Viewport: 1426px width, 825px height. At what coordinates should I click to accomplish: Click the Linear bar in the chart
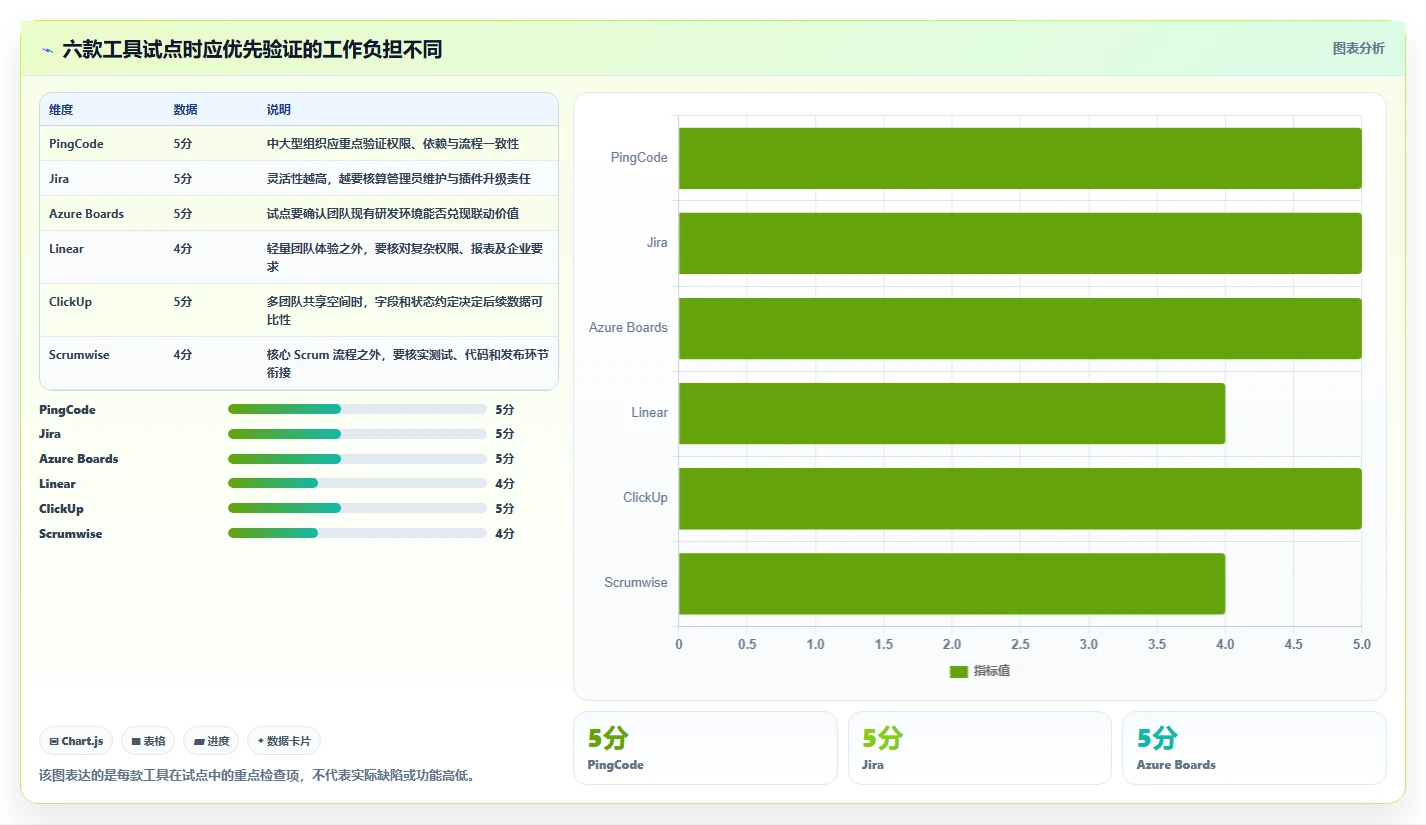coord(952,413)
